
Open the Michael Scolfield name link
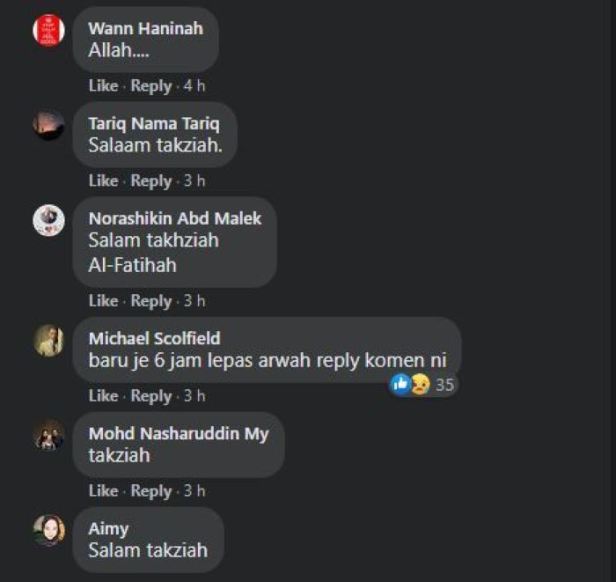[x=154, y=338]
